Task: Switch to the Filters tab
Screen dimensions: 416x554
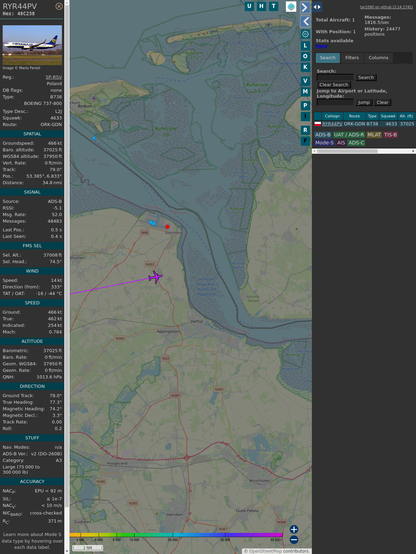Action: point(352,58)
